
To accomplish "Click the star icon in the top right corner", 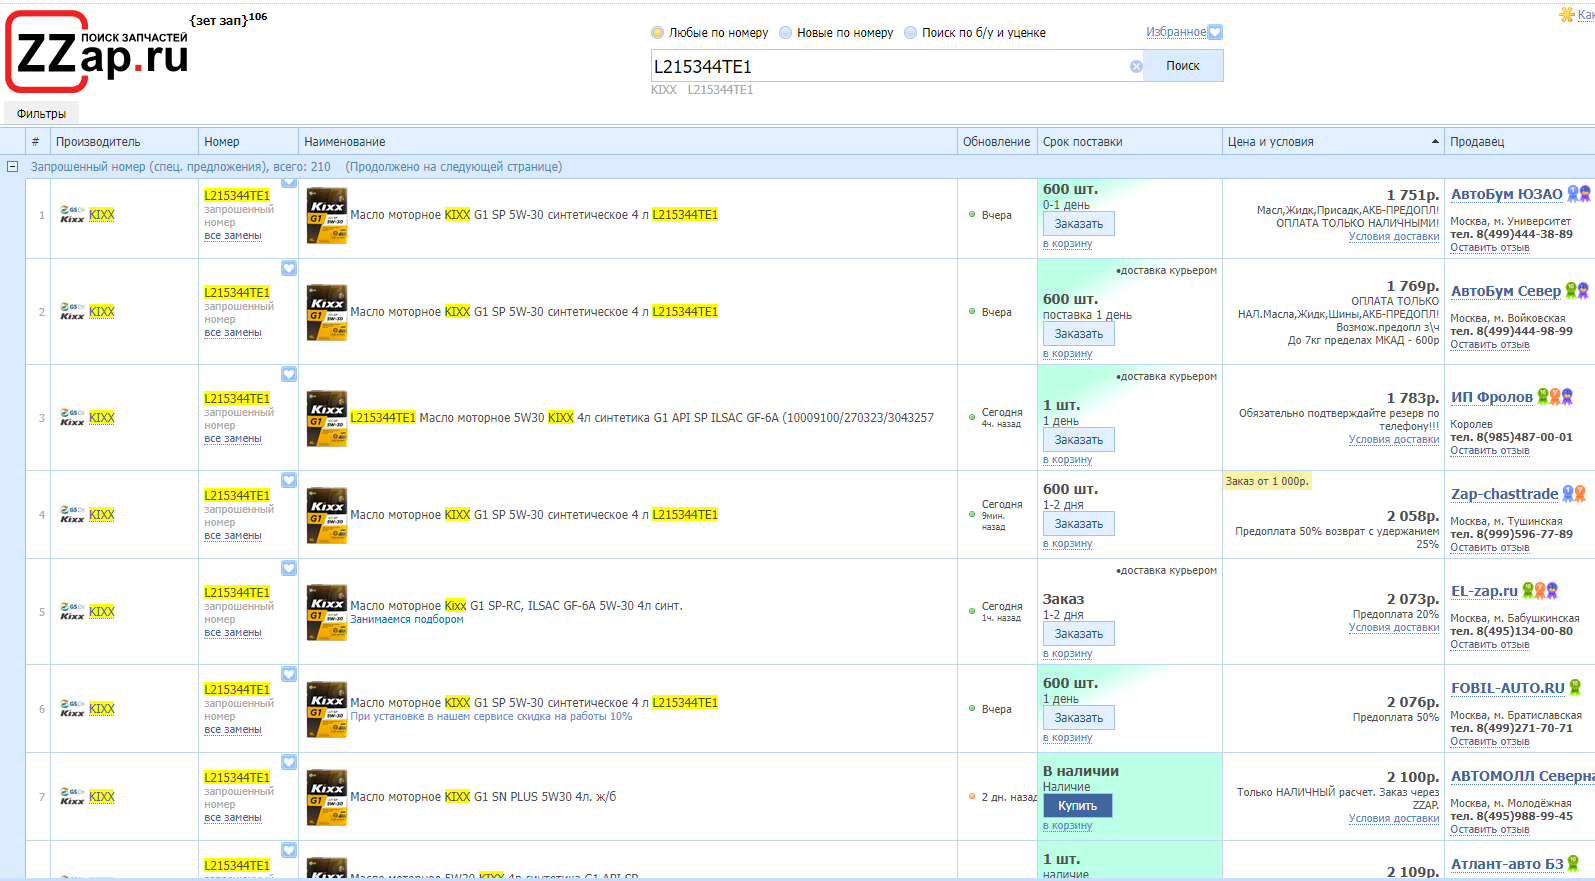I will pyautogui.click(x=1566, y=14).
